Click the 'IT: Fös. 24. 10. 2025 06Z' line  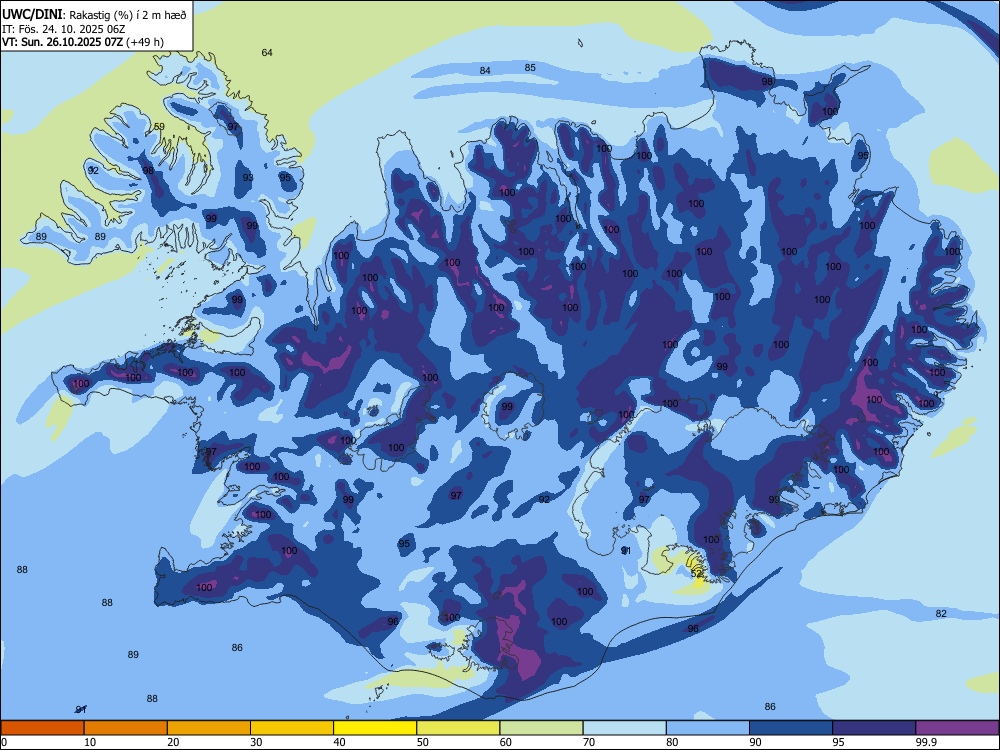pyautogui.click(x=64, y=29)
